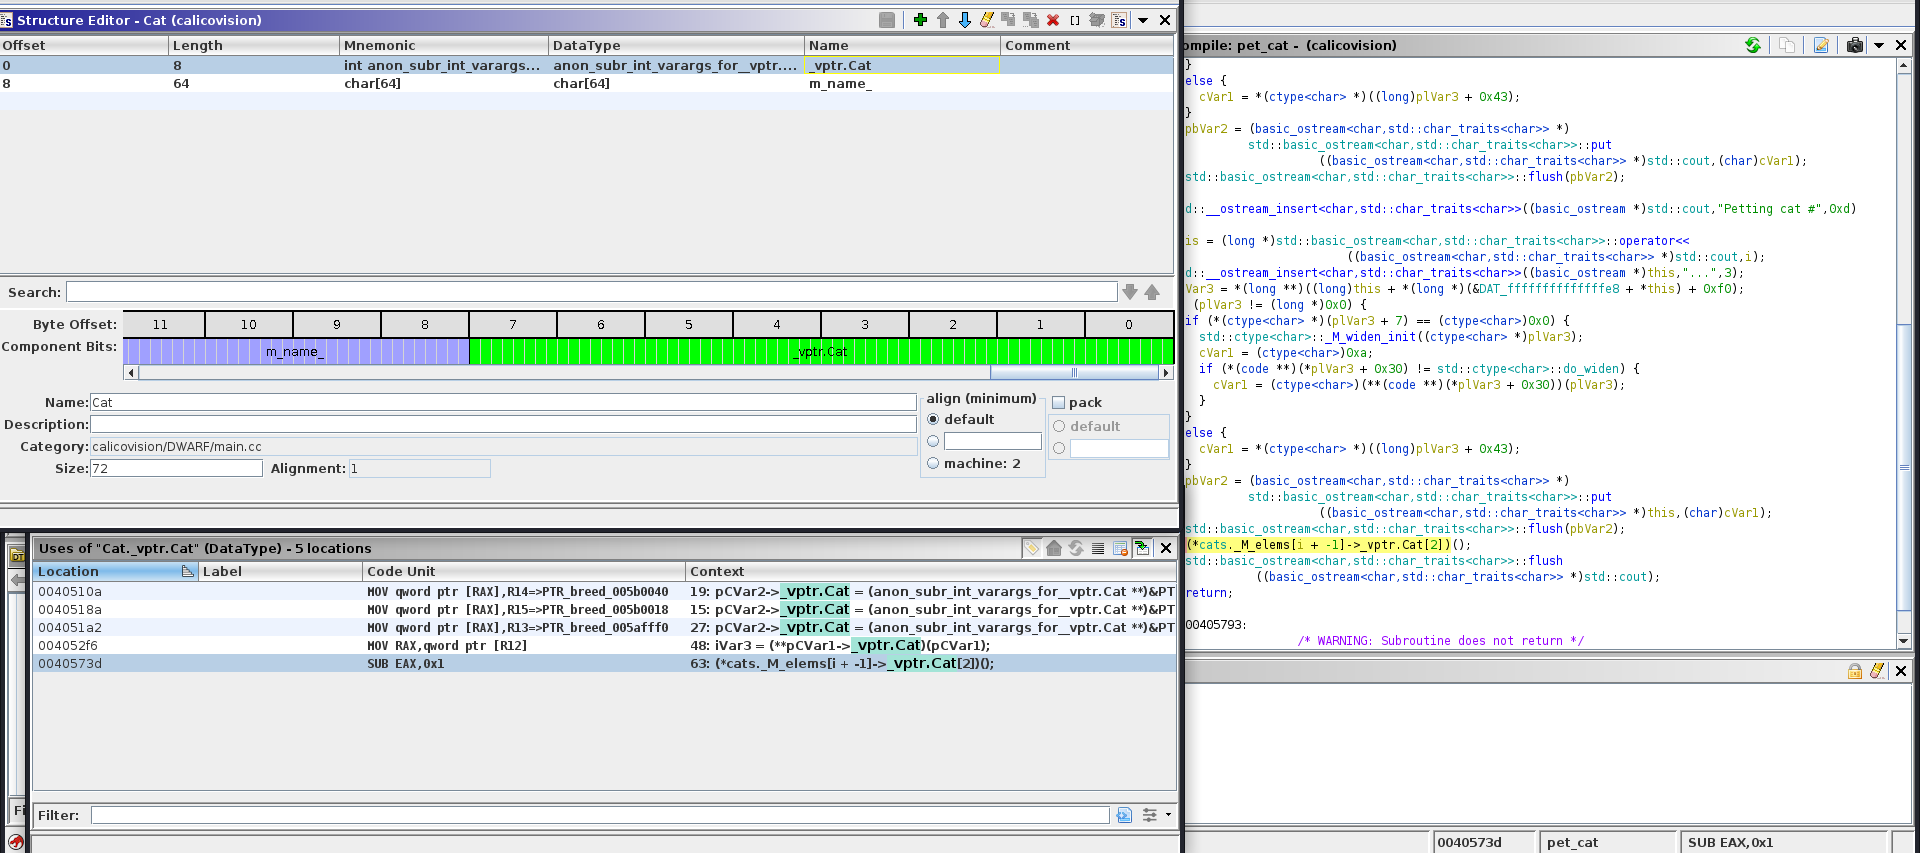Delete selected component with red X icon
This screenshot has height=853, width=1920.
click(x=1053, y=20)
